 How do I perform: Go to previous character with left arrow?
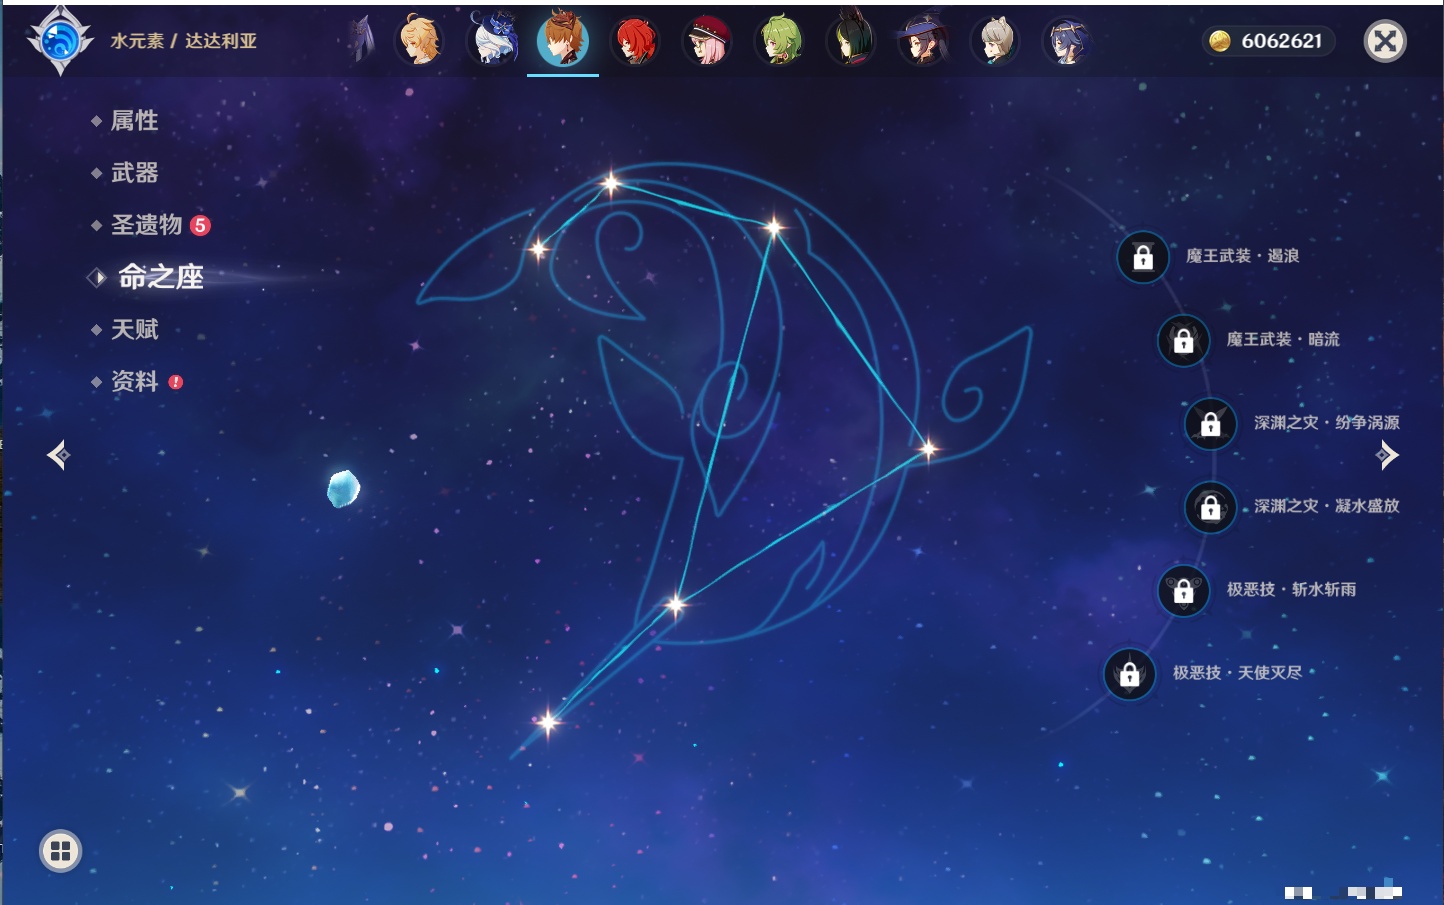coord(58,455)
